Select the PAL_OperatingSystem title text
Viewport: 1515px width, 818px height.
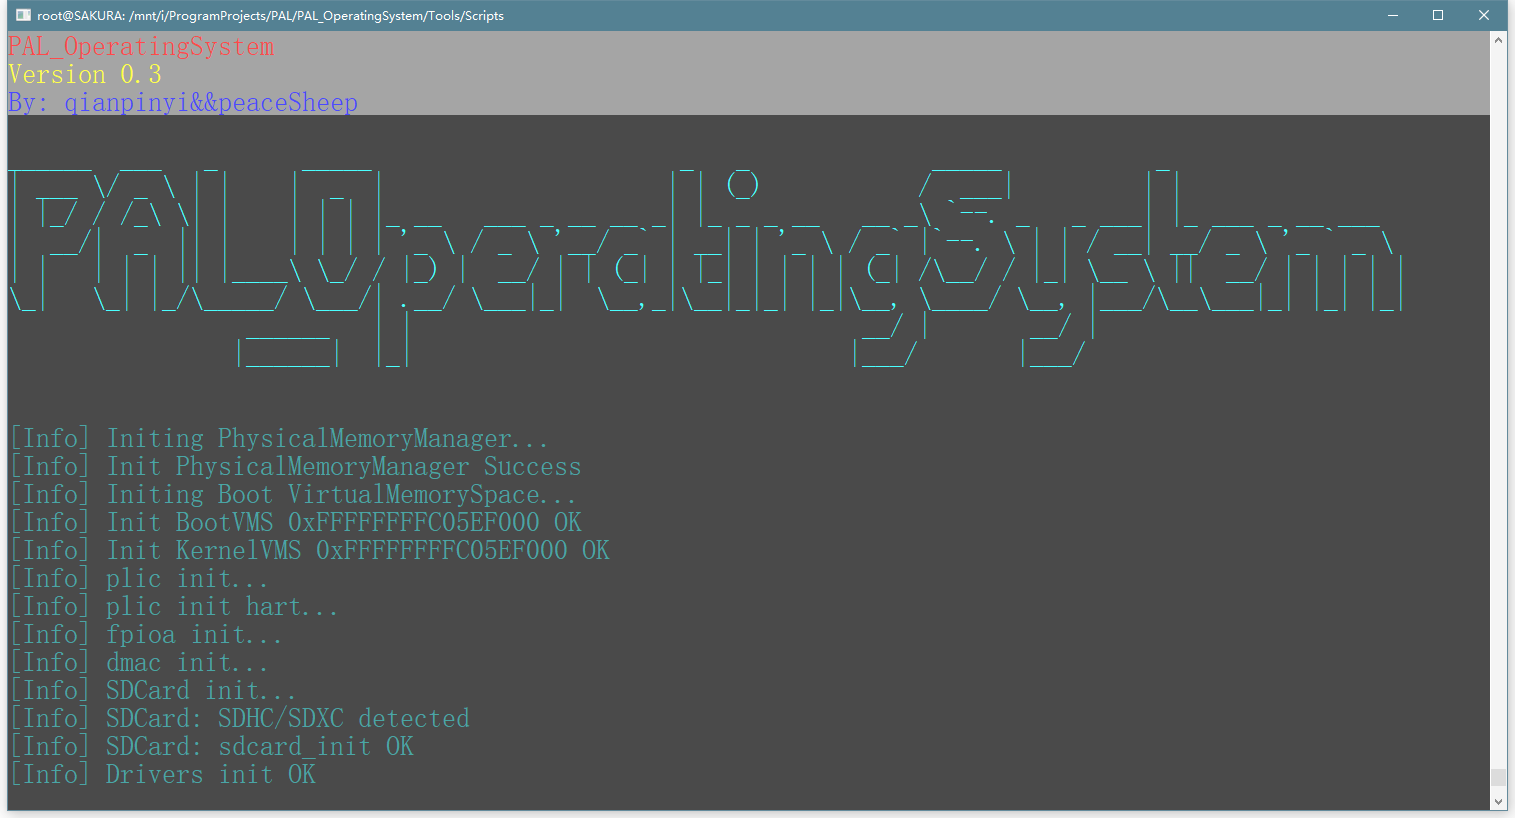click(140, 46)
